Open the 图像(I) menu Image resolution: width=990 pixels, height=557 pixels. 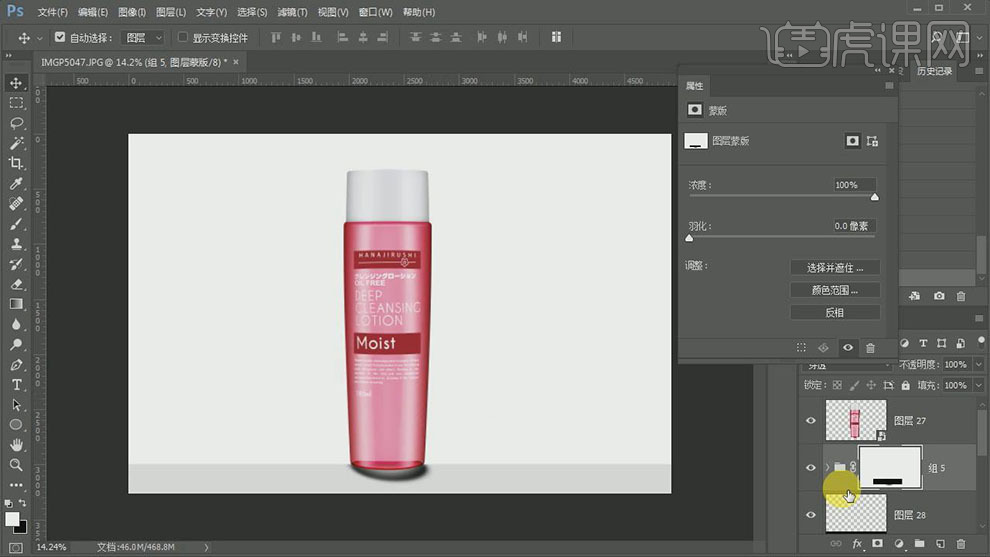click(131, 12)
